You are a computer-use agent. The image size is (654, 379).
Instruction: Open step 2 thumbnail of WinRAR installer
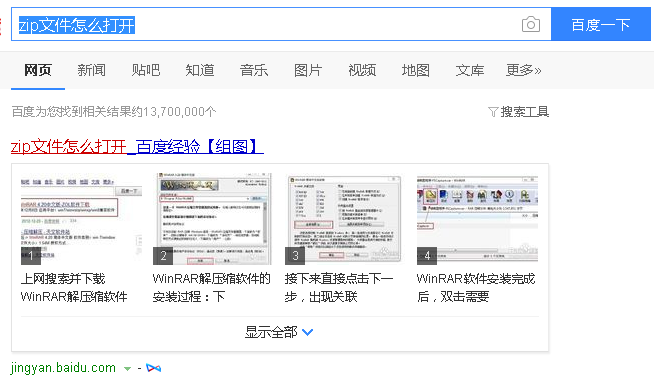point(212,219)
